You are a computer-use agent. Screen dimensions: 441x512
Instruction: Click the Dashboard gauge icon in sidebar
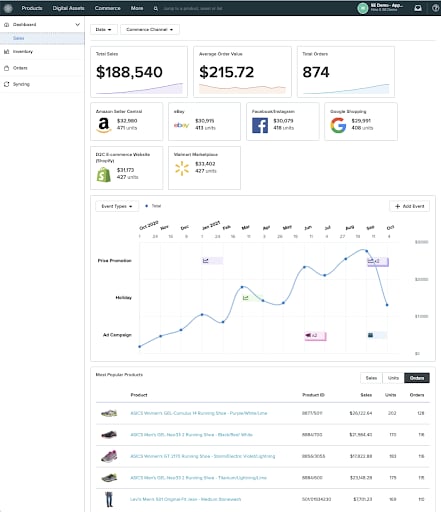(6, 24)
